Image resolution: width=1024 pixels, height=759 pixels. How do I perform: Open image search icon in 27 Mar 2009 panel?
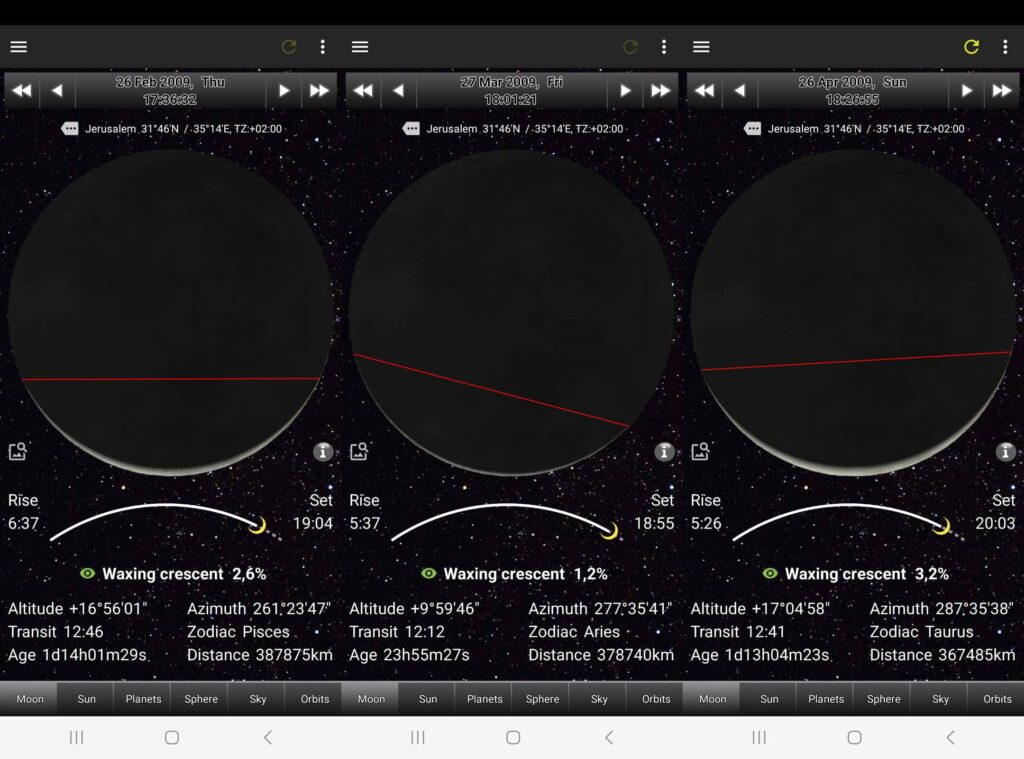pyautogui.click(x=359, y=452)
